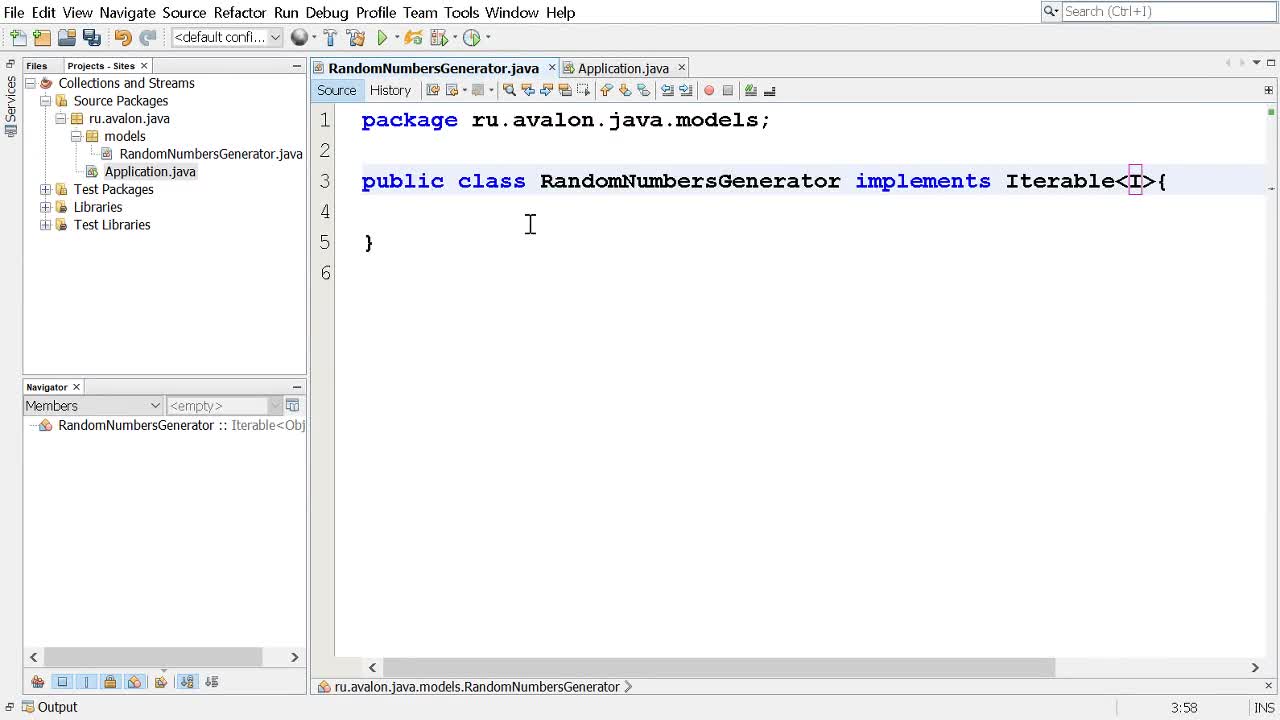Viewport: 1280px width, 720px height.
Task: Click Last Edit icon in editor toolbar
Action: pyautogui.click(x=433, y=90)
